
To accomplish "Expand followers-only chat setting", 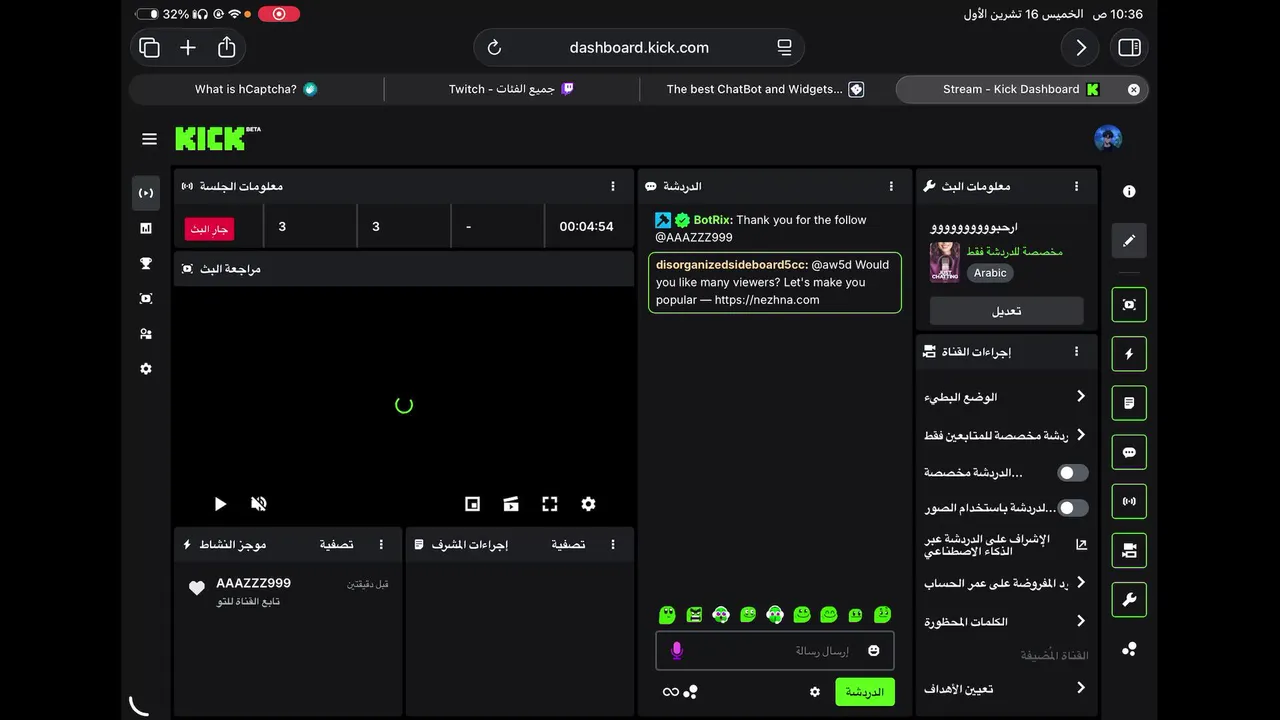I will (1005, 435).
